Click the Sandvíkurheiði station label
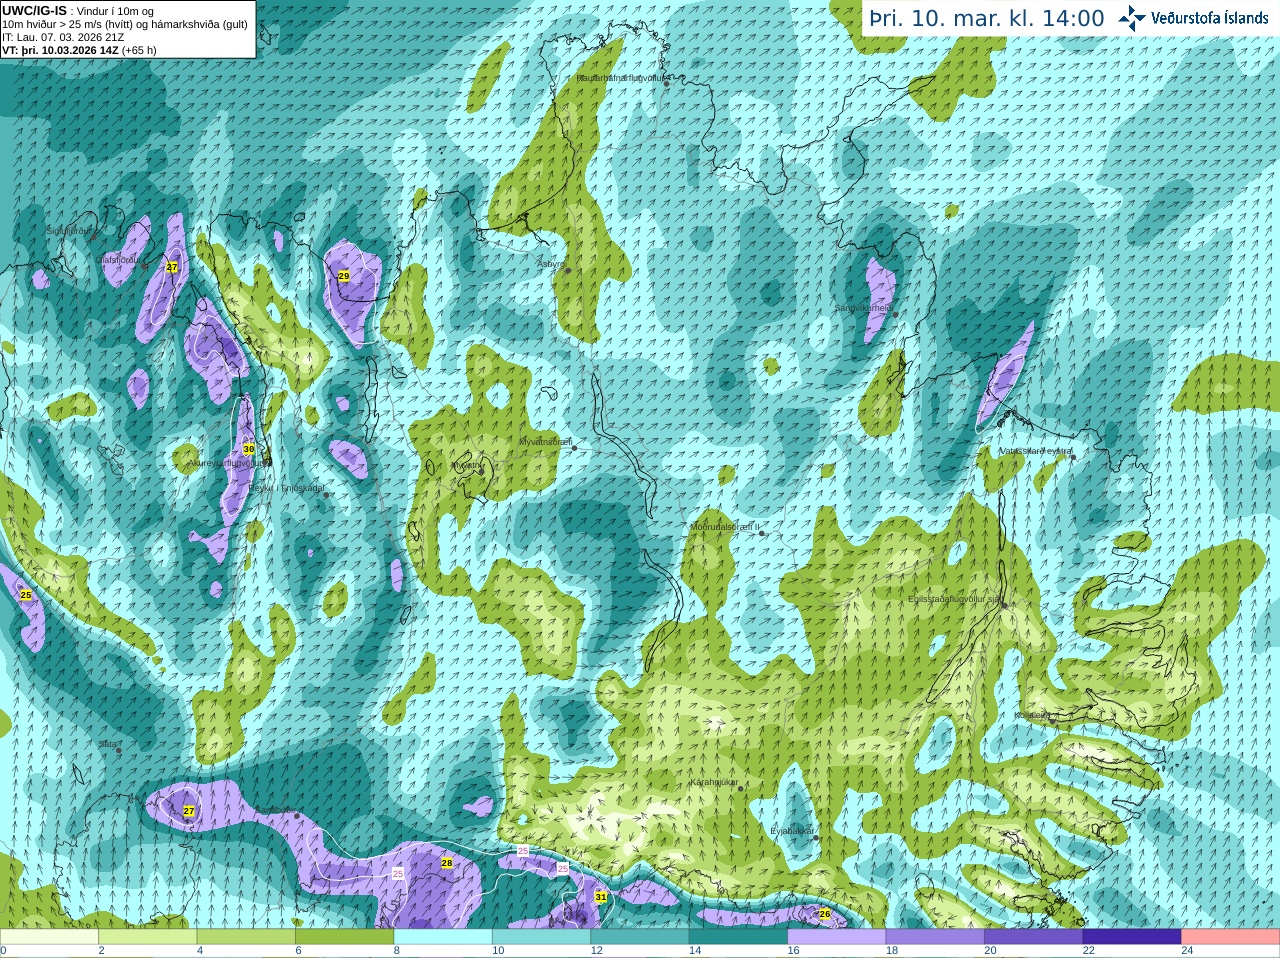The width and height of the screenshot is (1280, 958). [x=863, y=308]
